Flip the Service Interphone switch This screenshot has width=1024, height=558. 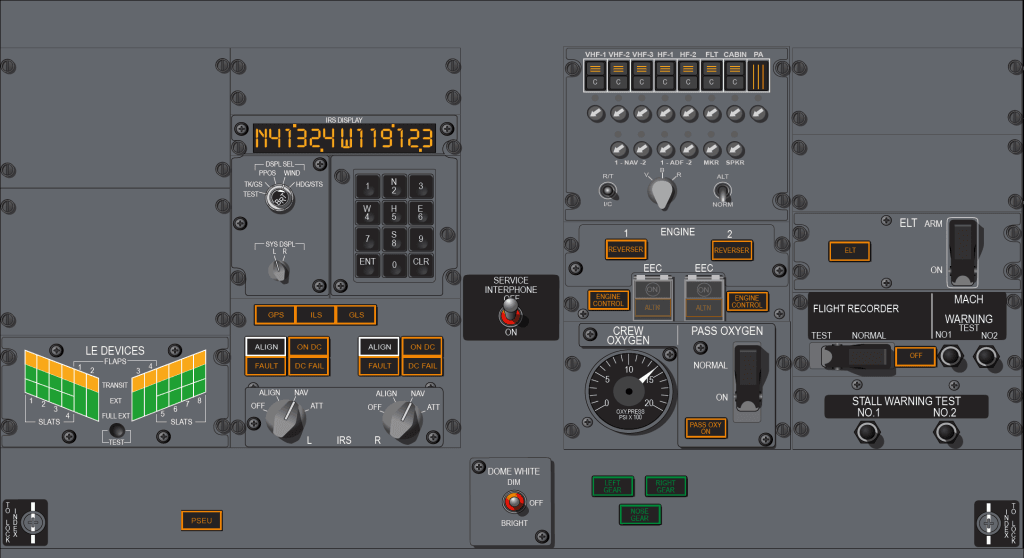511,316
